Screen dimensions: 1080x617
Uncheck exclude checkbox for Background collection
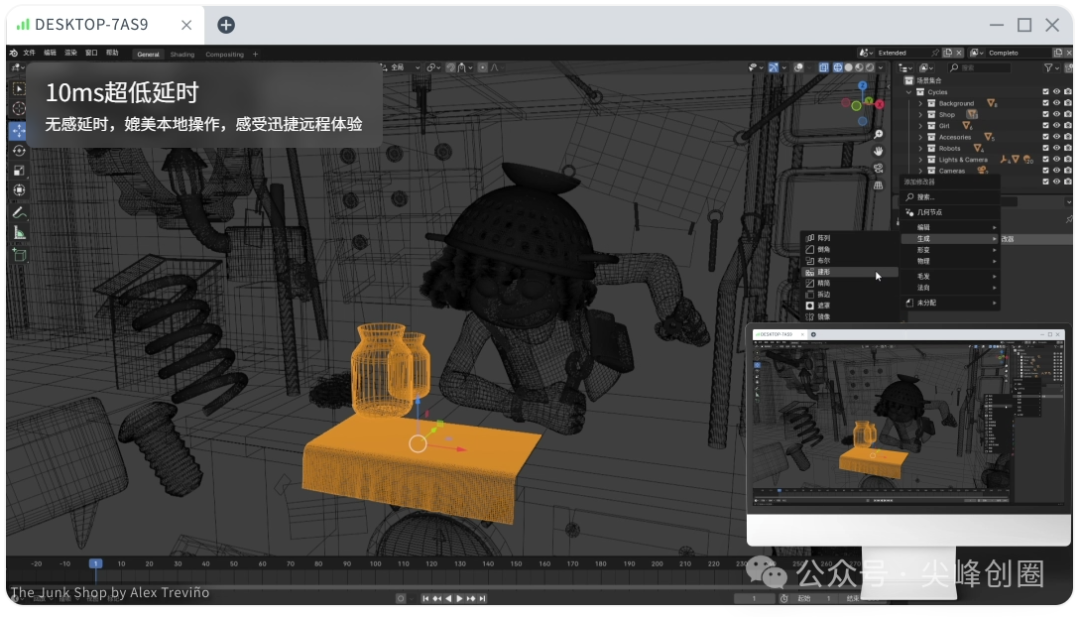coord(1046,103)
